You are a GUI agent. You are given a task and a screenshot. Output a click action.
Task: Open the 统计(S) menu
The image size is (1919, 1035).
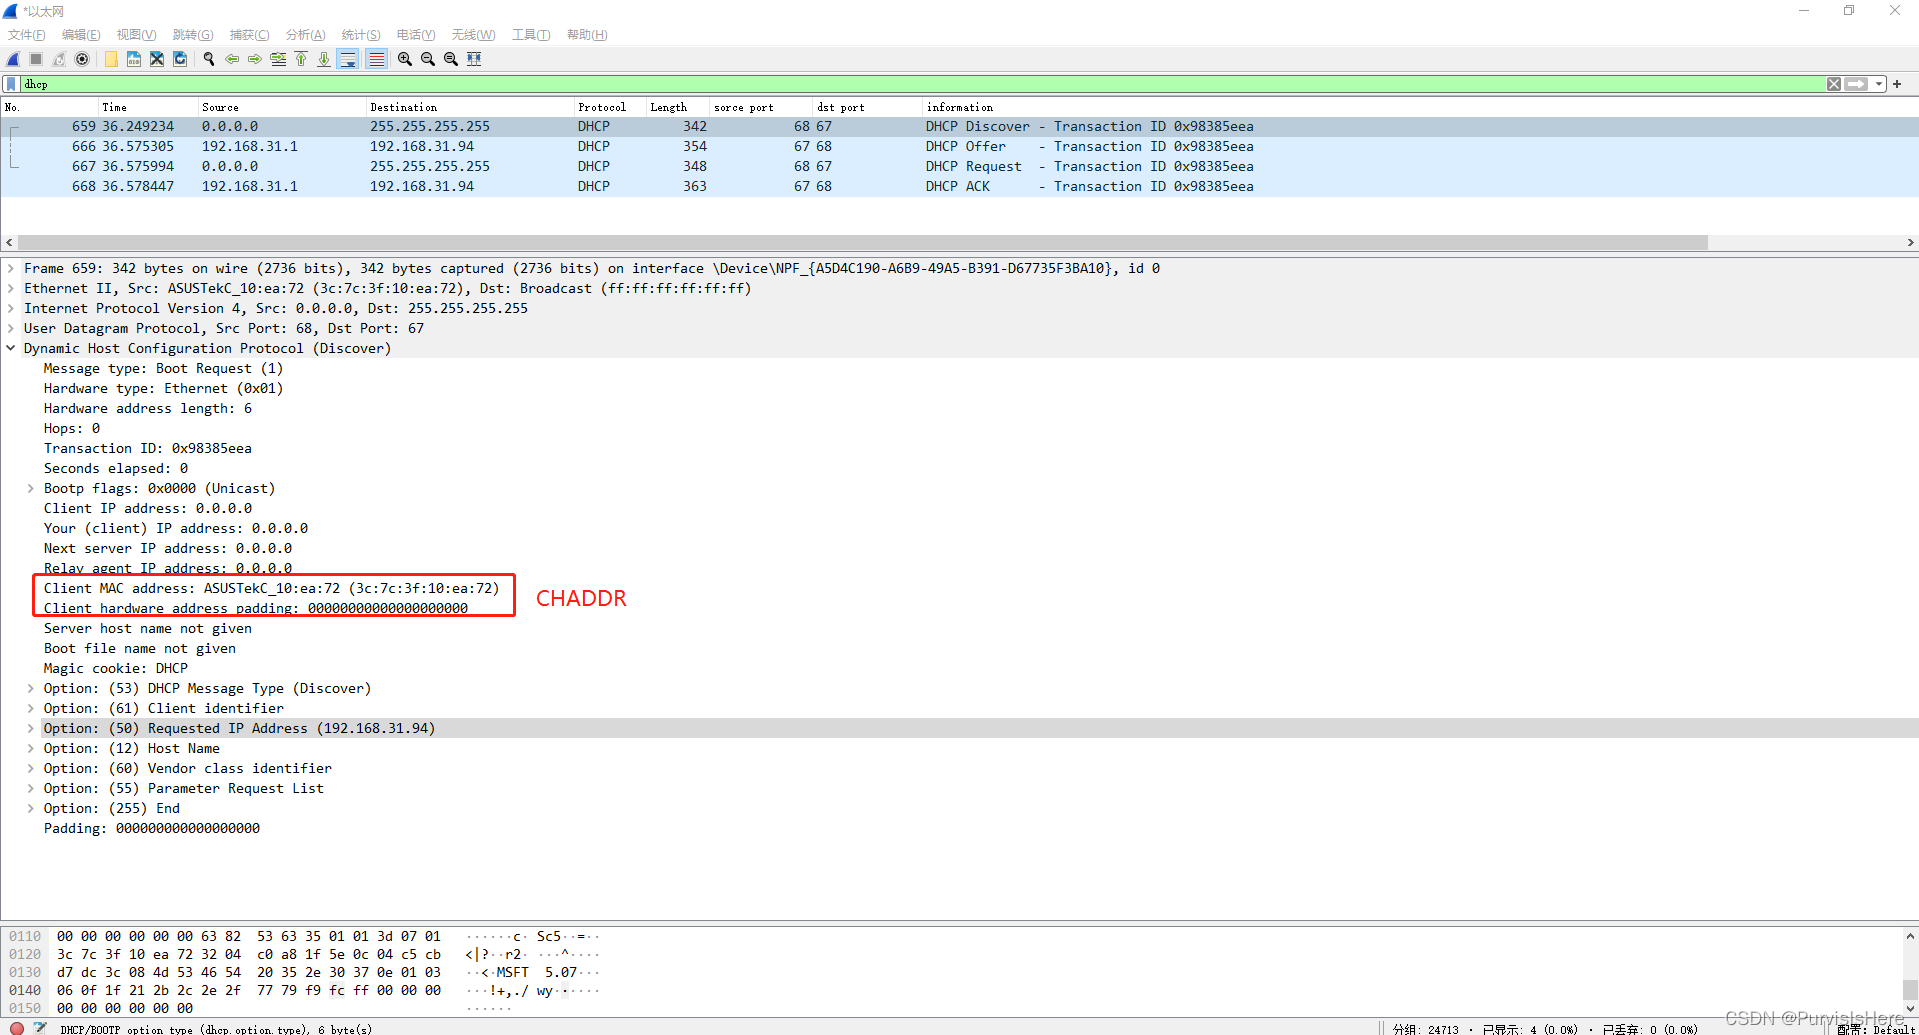[x=361, y=35]
